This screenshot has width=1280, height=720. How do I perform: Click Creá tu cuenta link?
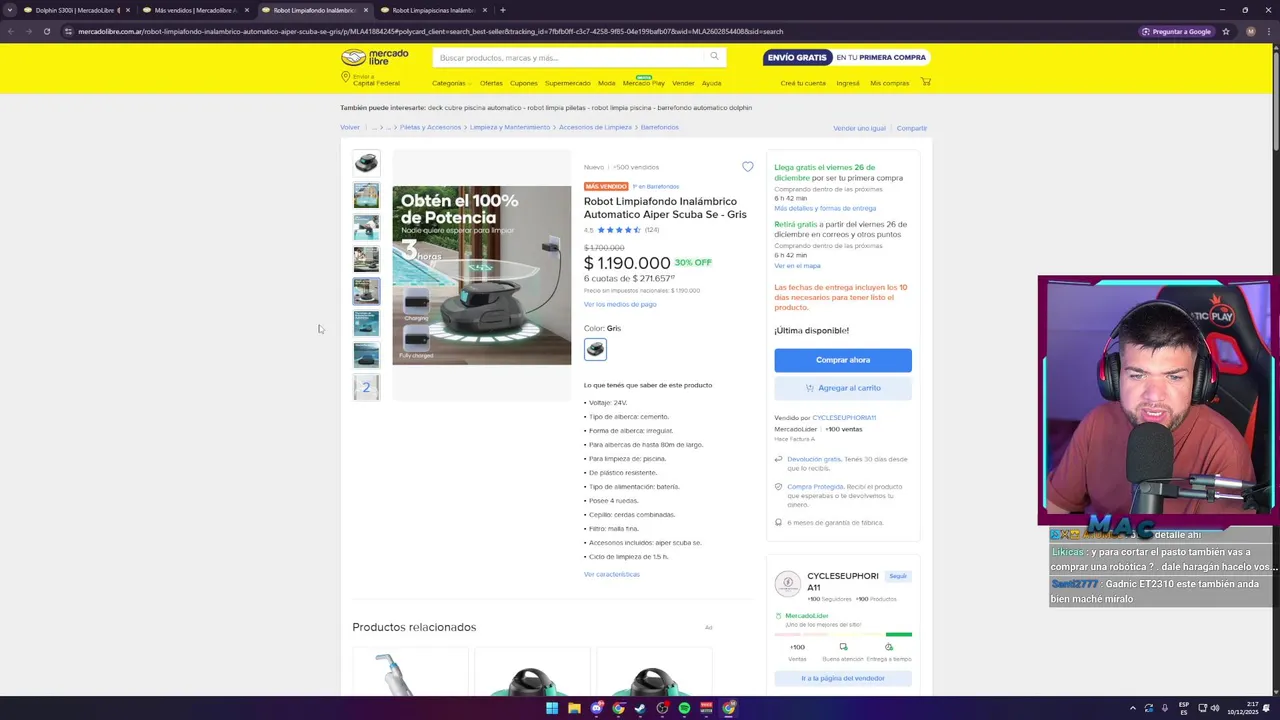tap(803, 83)
